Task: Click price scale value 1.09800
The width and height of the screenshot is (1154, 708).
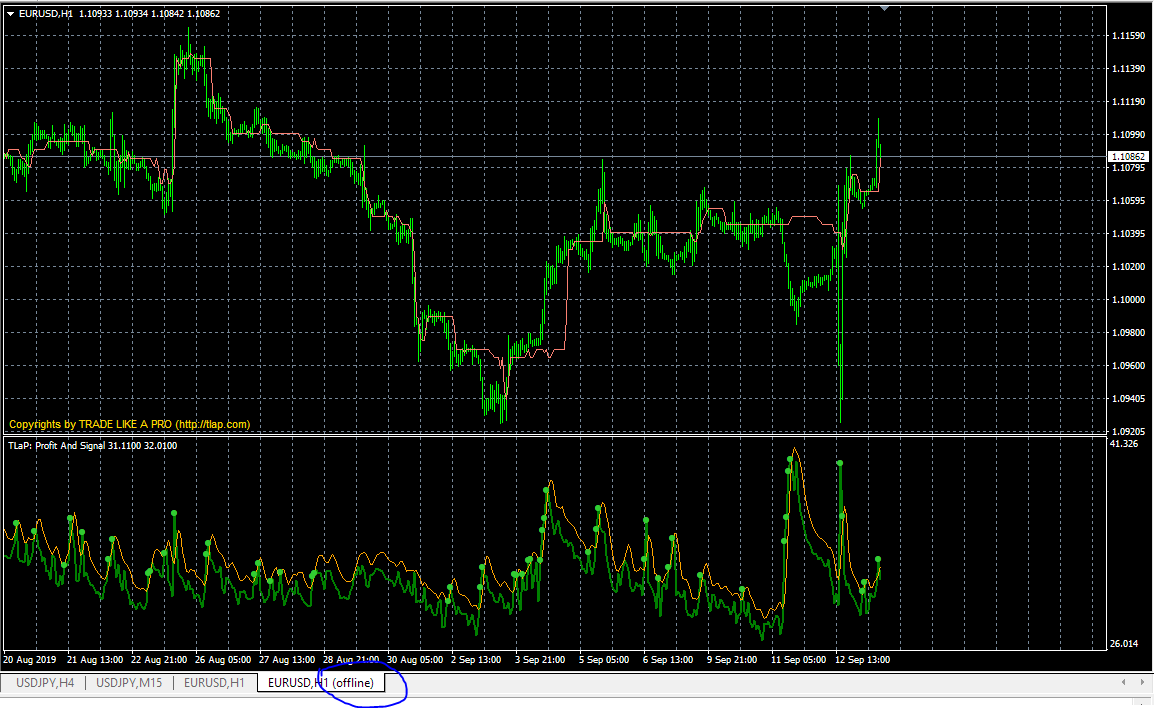Action: pyautogui.click(x=1128, y=333)
